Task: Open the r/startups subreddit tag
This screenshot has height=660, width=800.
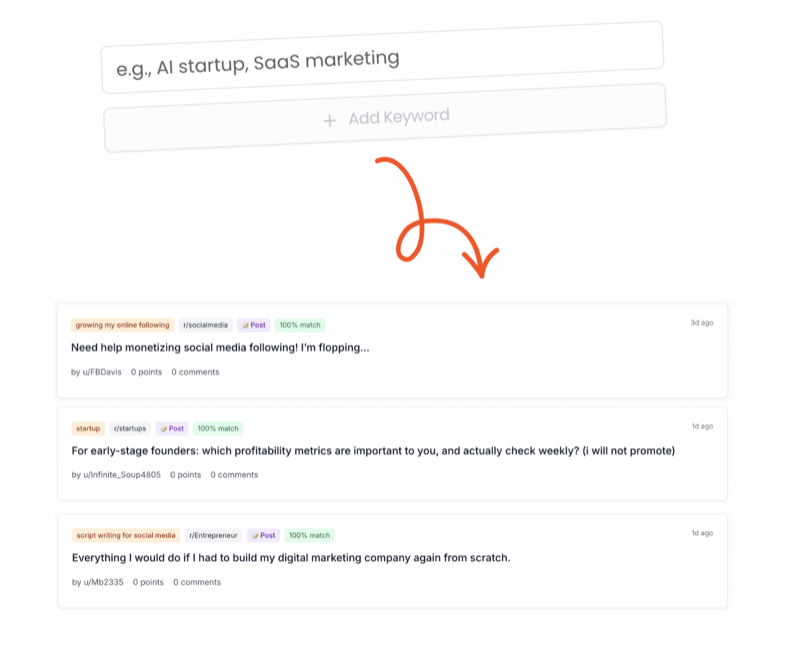Action: point(129,429)
